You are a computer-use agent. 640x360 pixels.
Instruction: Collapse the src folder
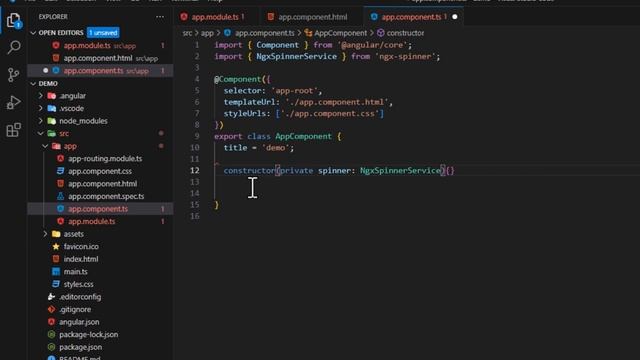[41, 133]
